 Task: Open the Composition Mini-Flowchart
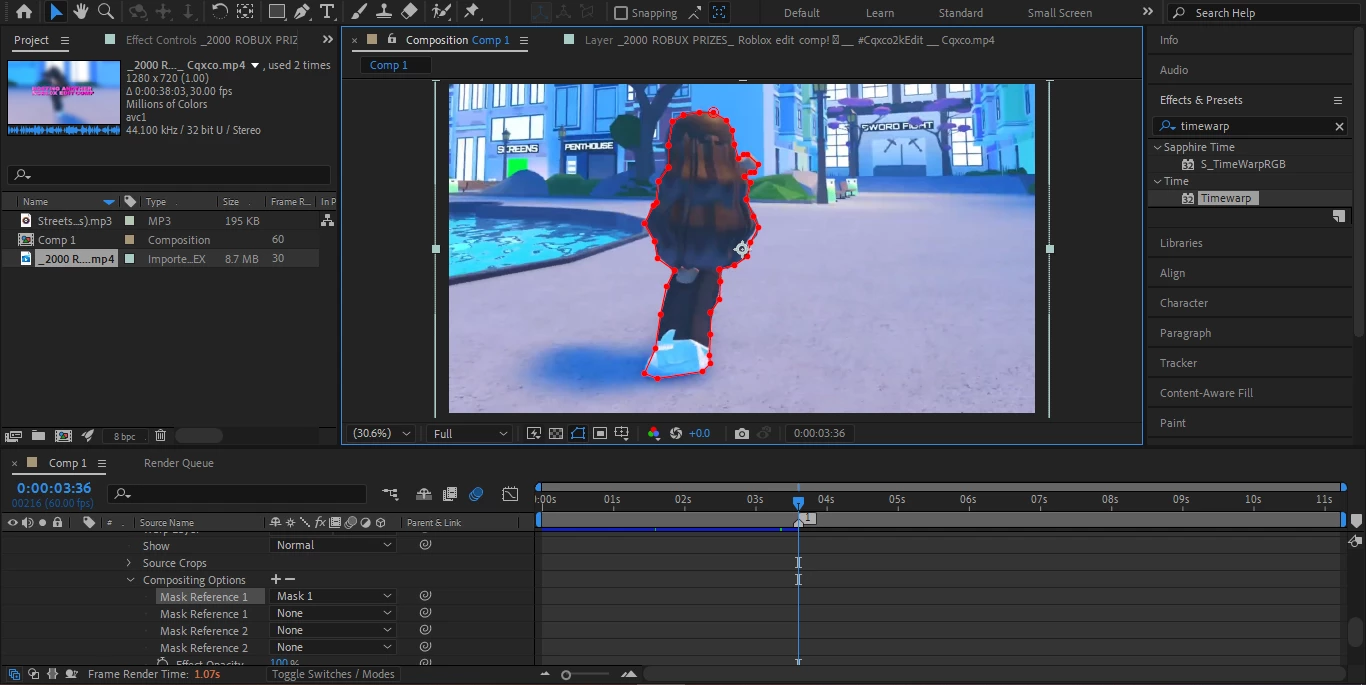pos(390,494)
